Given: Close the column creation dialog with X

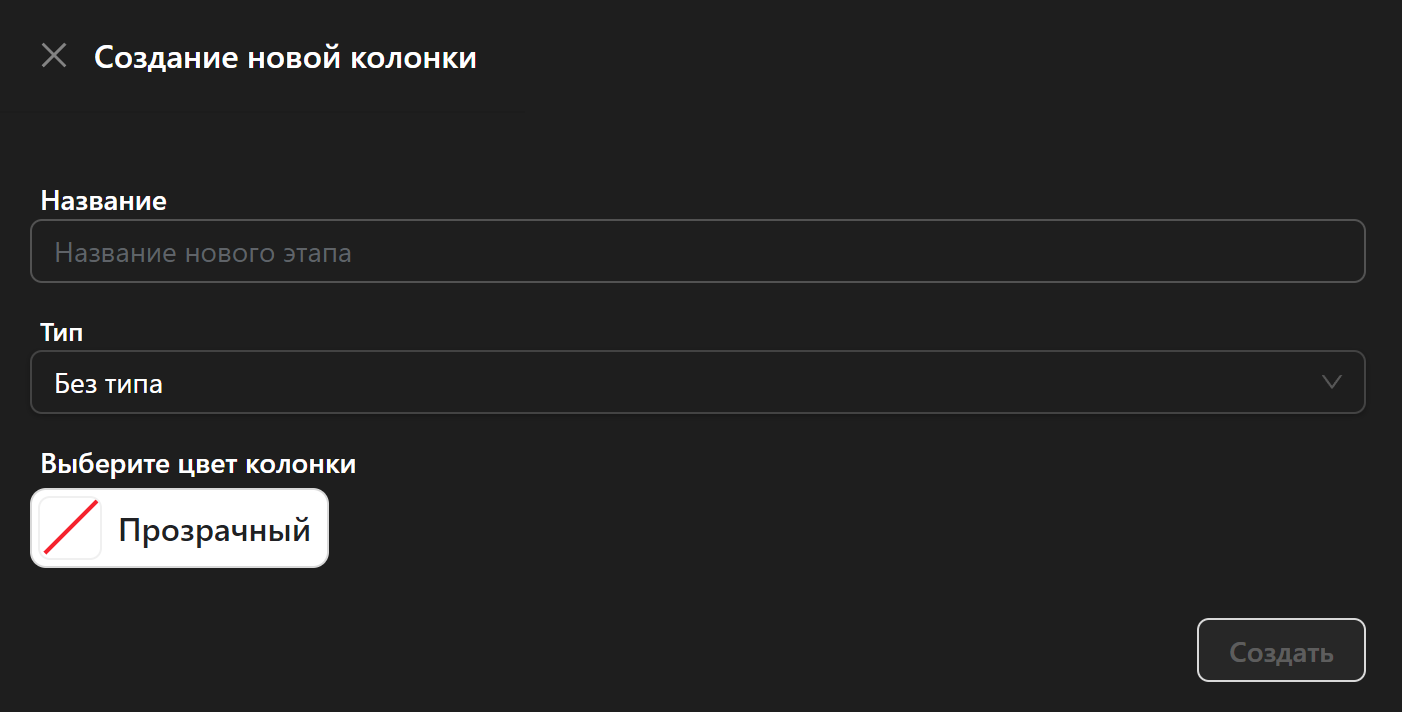Looking at the screenshot, I should (x=54, y=56).
